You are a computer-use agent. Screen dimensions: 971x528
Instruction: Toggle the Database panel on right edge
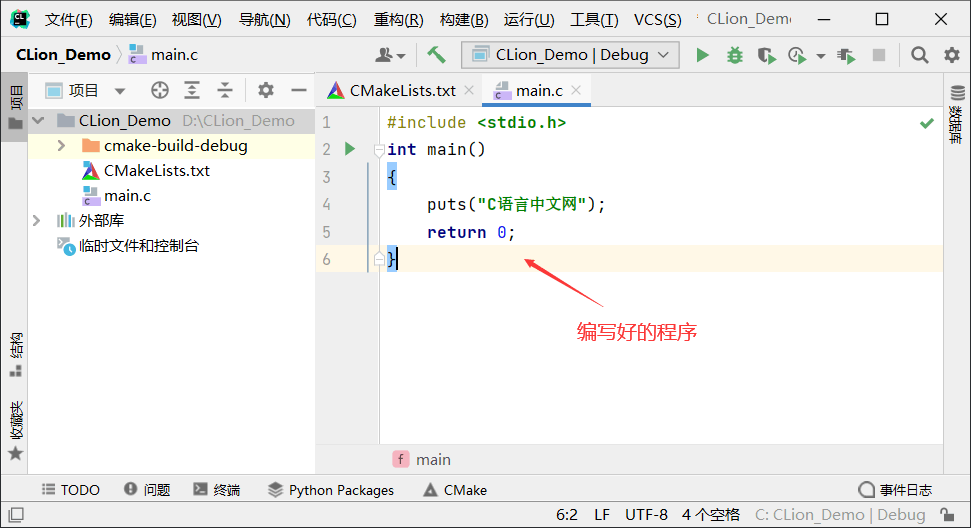coord(956,125)
